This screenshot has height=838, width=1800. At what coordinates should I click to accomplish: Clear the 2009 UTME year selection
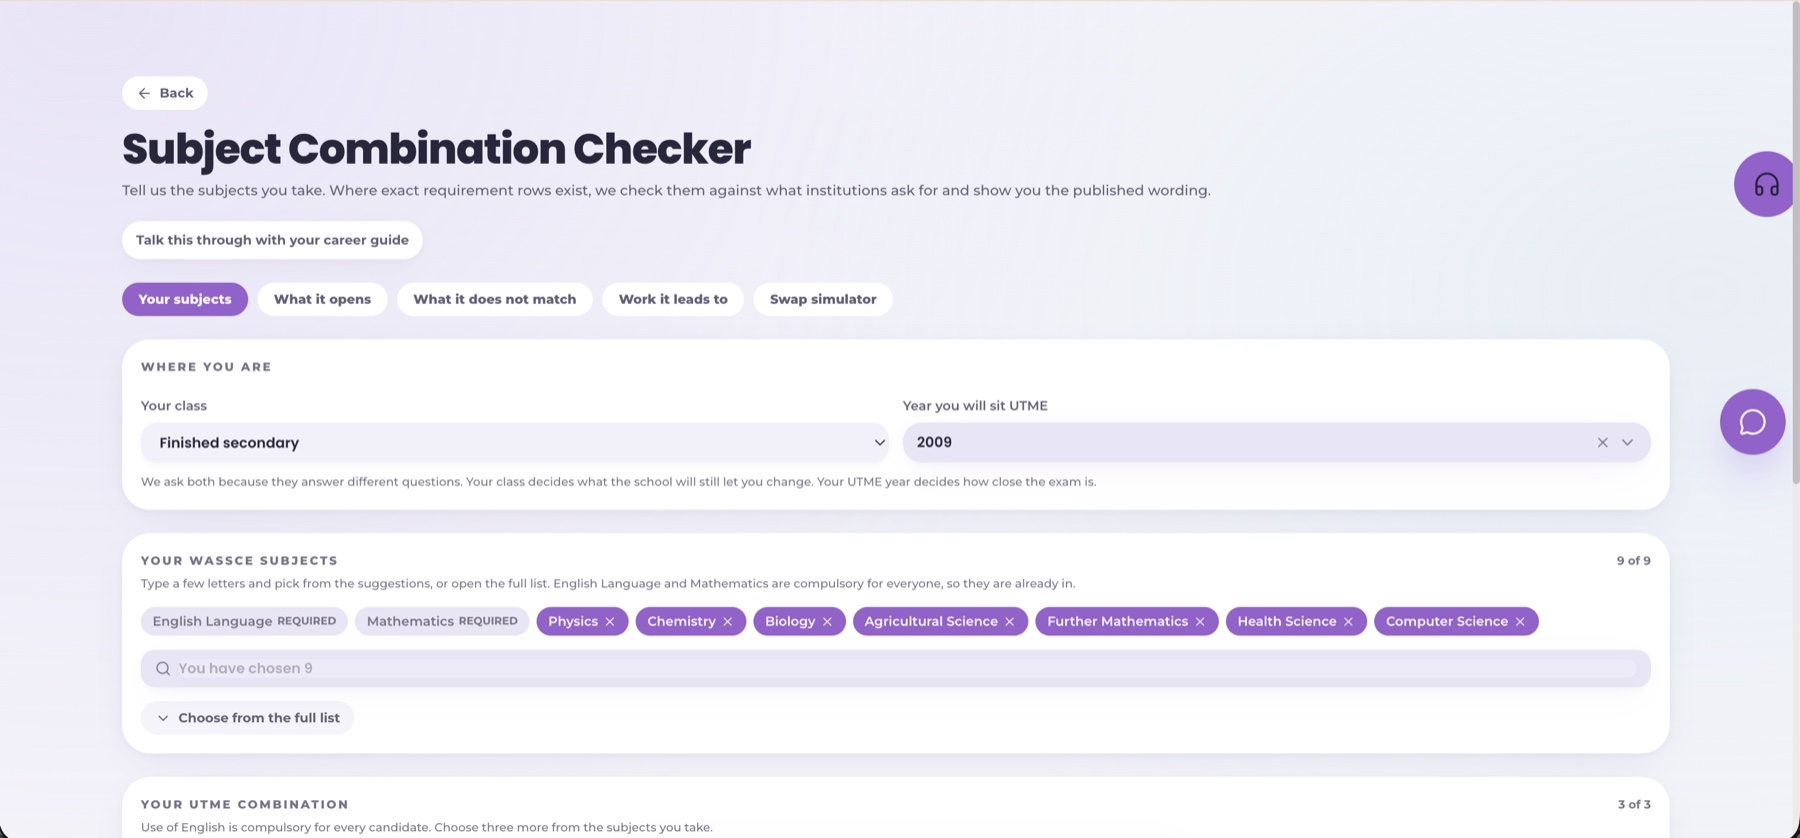pos(1602,442)
